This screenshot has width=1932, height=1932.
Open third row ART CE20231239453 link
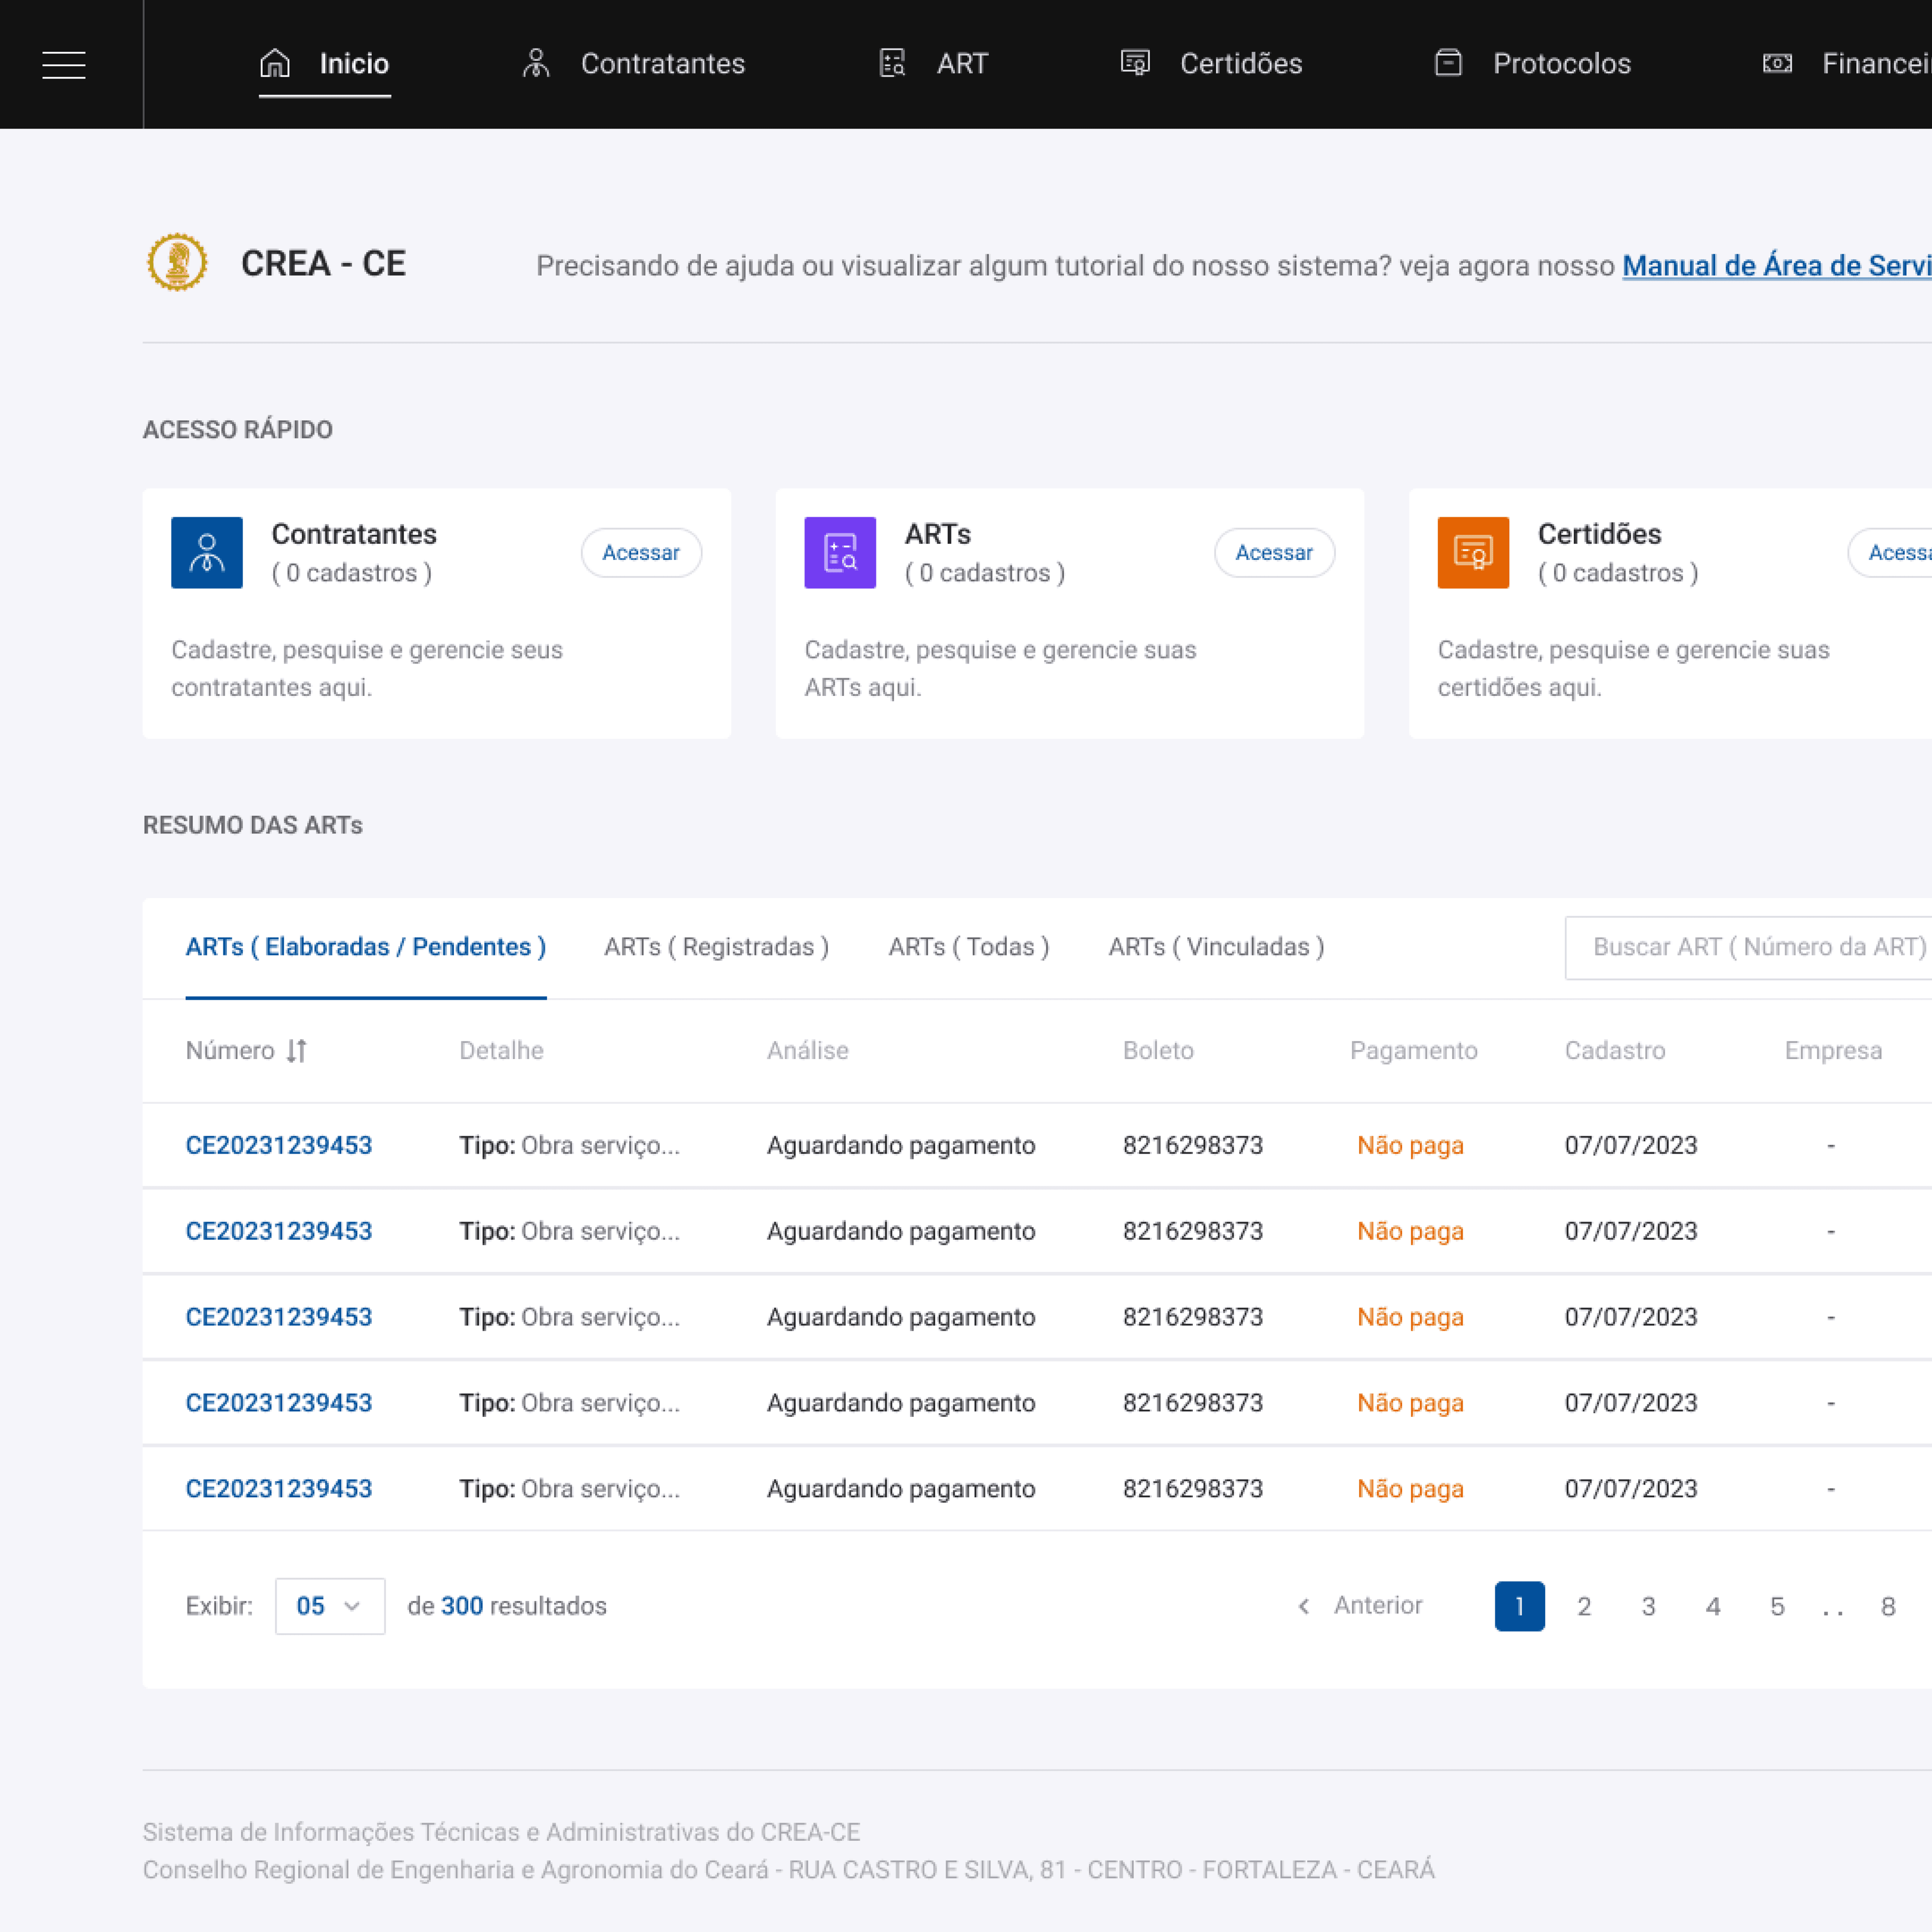pyautogui.click(x=279, y=1317)
